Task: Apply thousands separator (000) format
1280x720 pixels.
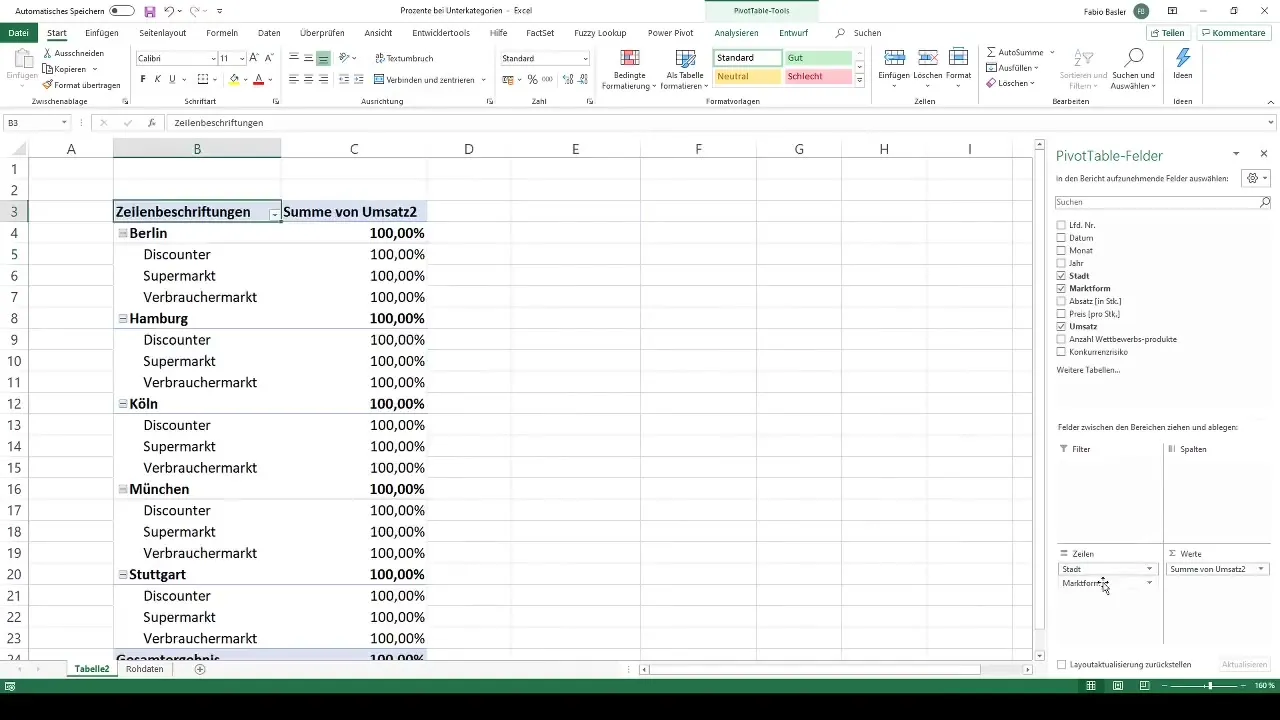Action: (547, 79)
